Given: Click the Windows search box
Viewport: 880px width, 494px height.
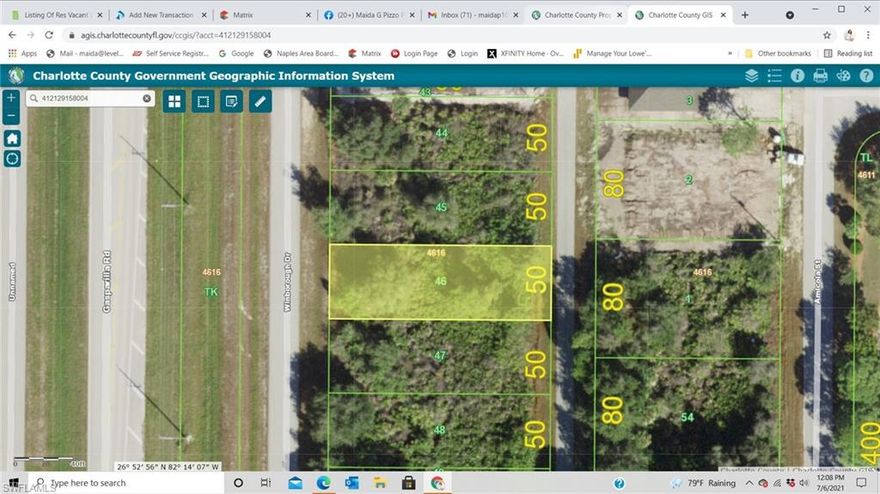Looking at the screenshot, I should [x=126, y=483].
